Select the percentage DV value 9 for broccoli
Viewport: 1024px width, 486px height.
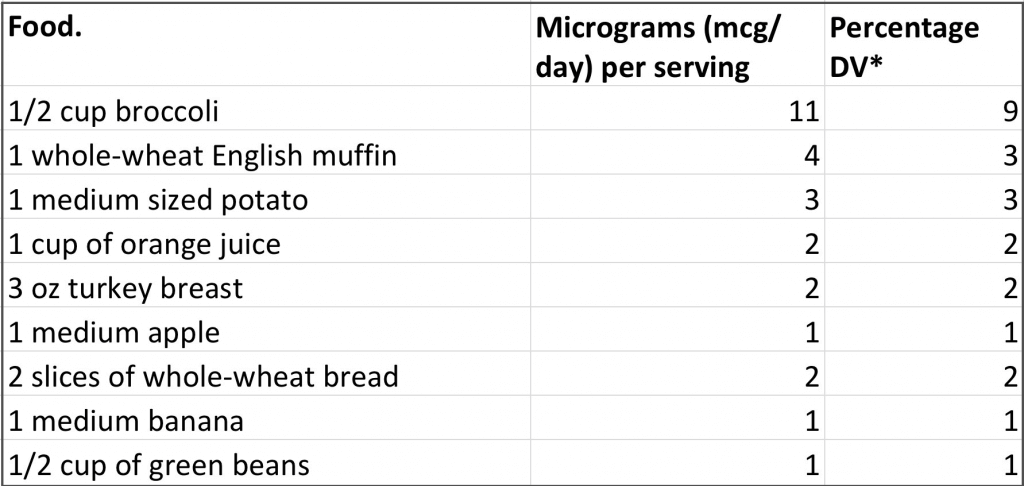[x=921, y=109]
